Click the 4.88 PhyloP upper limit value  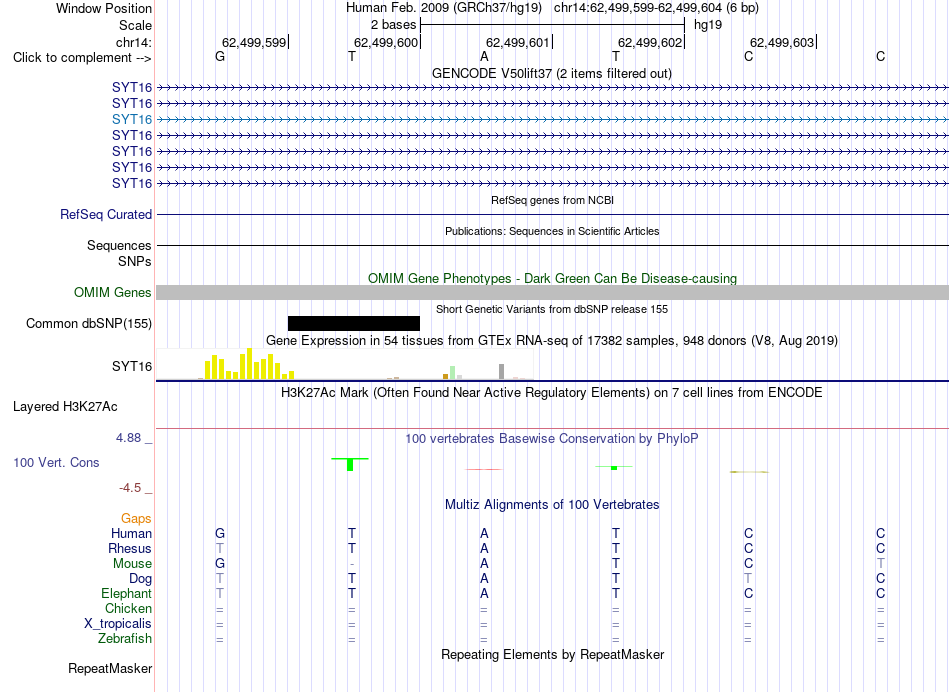click(x=128, y=437)
